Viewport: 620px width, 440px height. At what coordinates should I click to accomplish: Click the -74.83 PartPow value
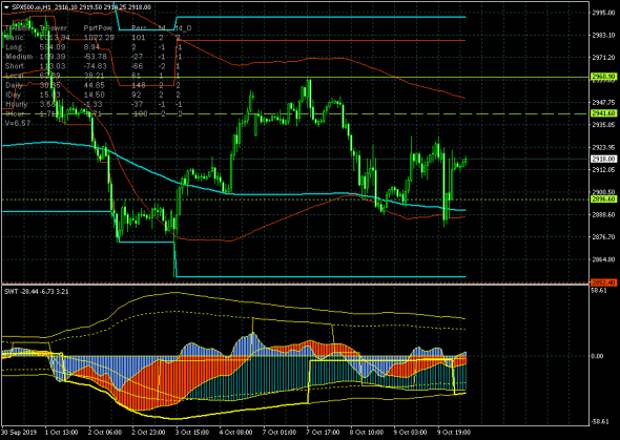[95, 66]
